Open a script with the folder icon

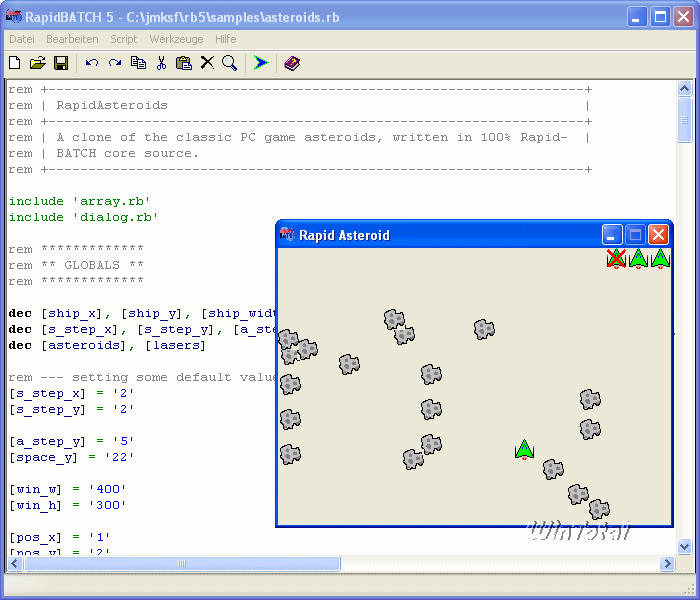(38, 63)
